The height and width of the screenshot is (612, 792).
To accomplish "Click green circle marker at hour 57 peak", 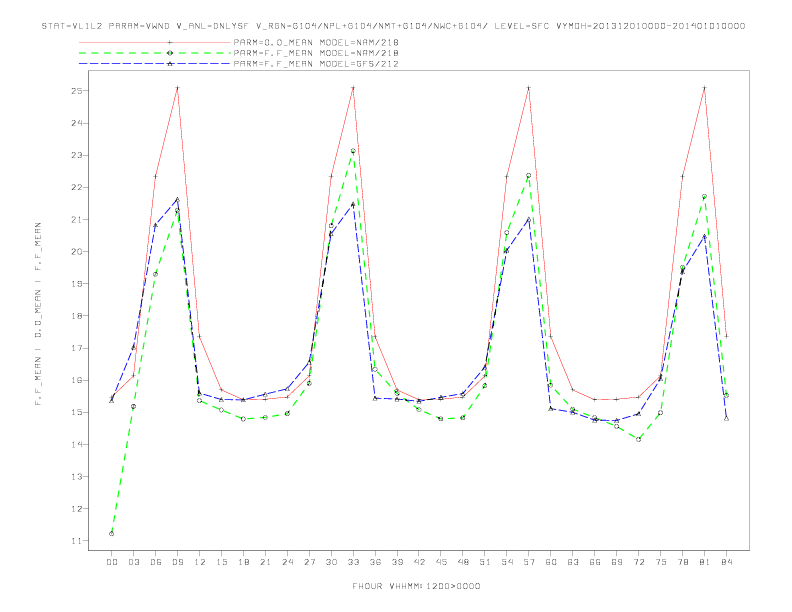I will 529,176.
